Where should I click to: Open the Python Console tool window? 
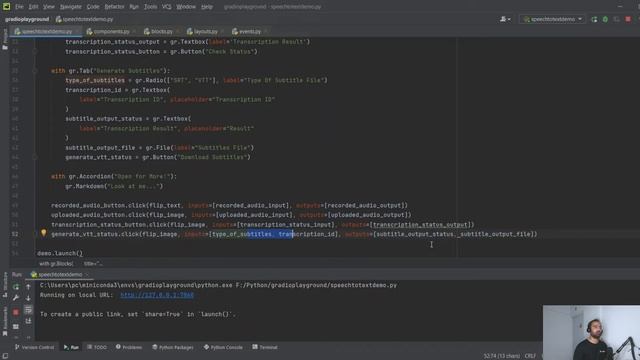(x=223, y=347)
